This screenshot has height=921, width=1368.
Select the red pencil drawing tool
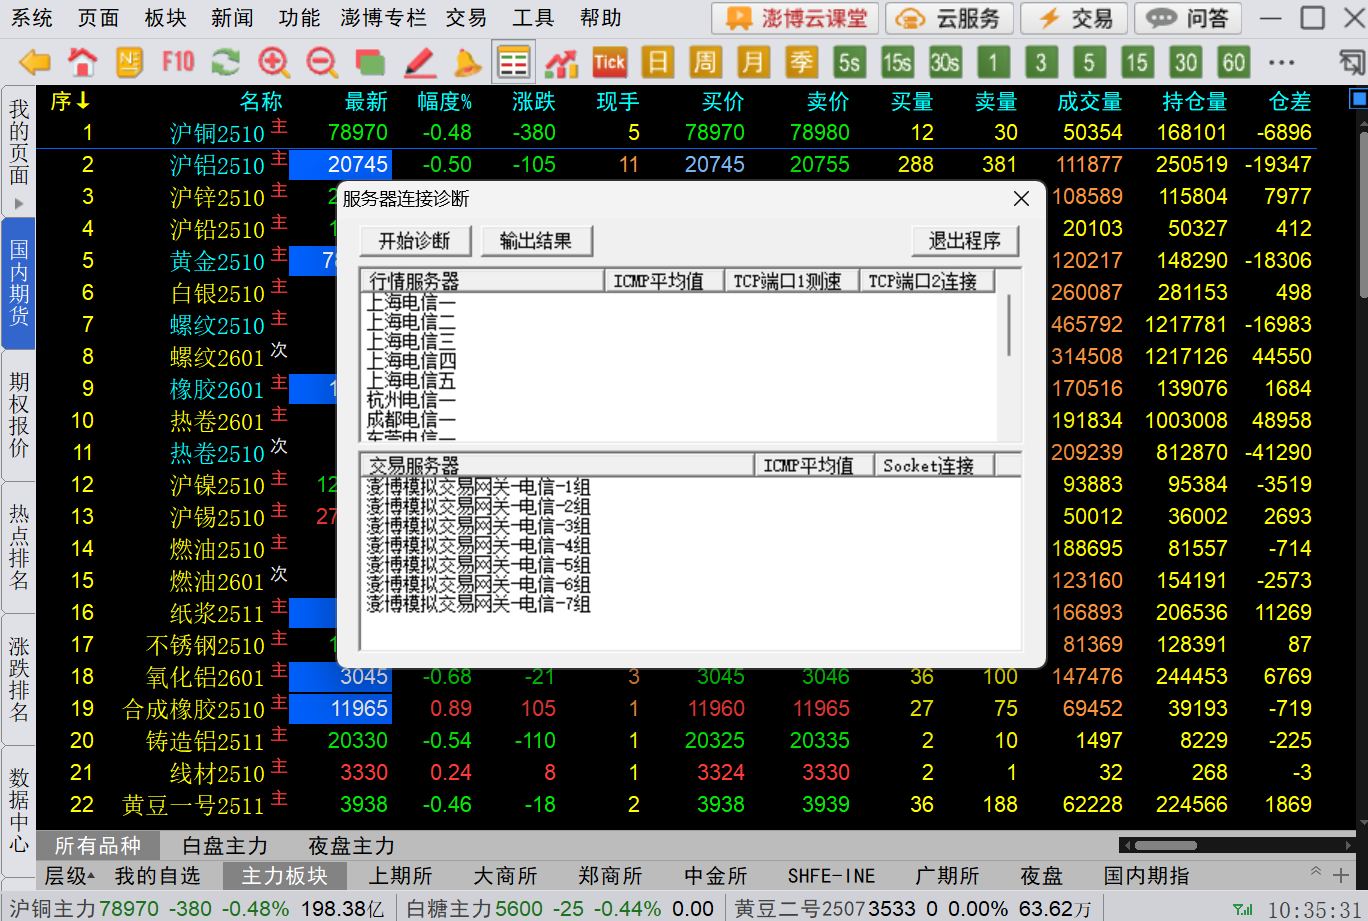coord(419,63)
